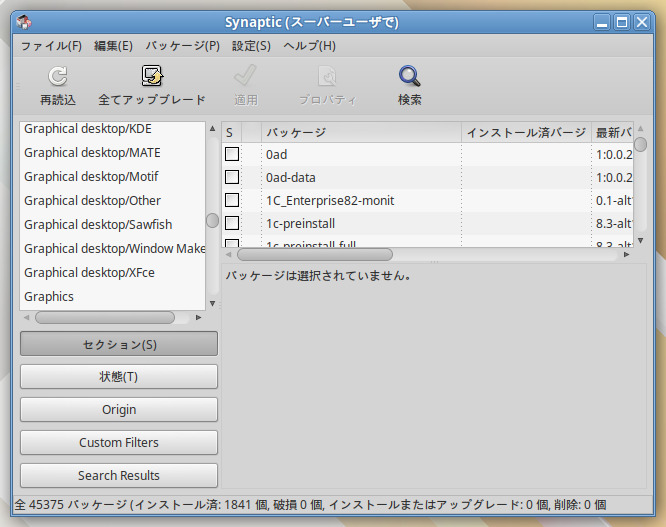This screenshot has width=666, height=527.
Task: Toggle checkbox for 1C_Enterprise82-monit
Action: (x=232, y=200)
